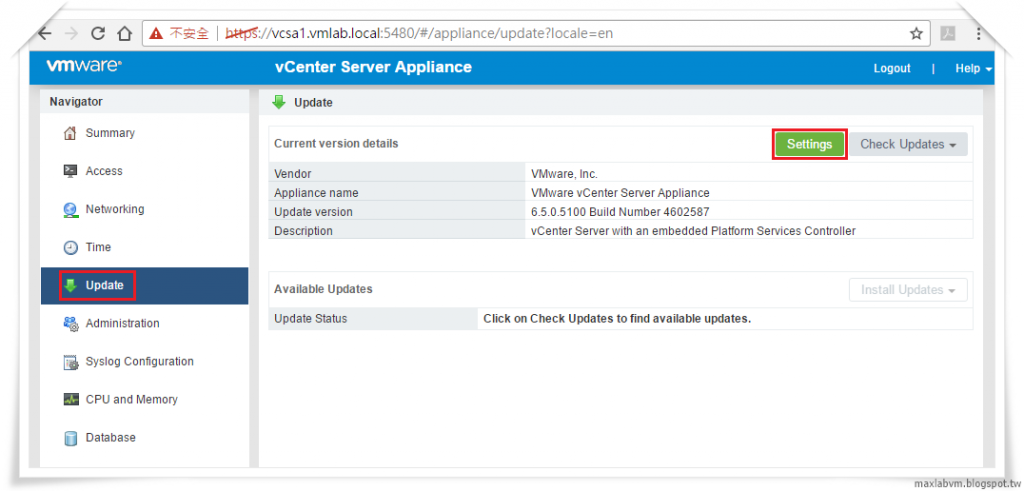Click the Available Updates heading

[x=323, y=289]
